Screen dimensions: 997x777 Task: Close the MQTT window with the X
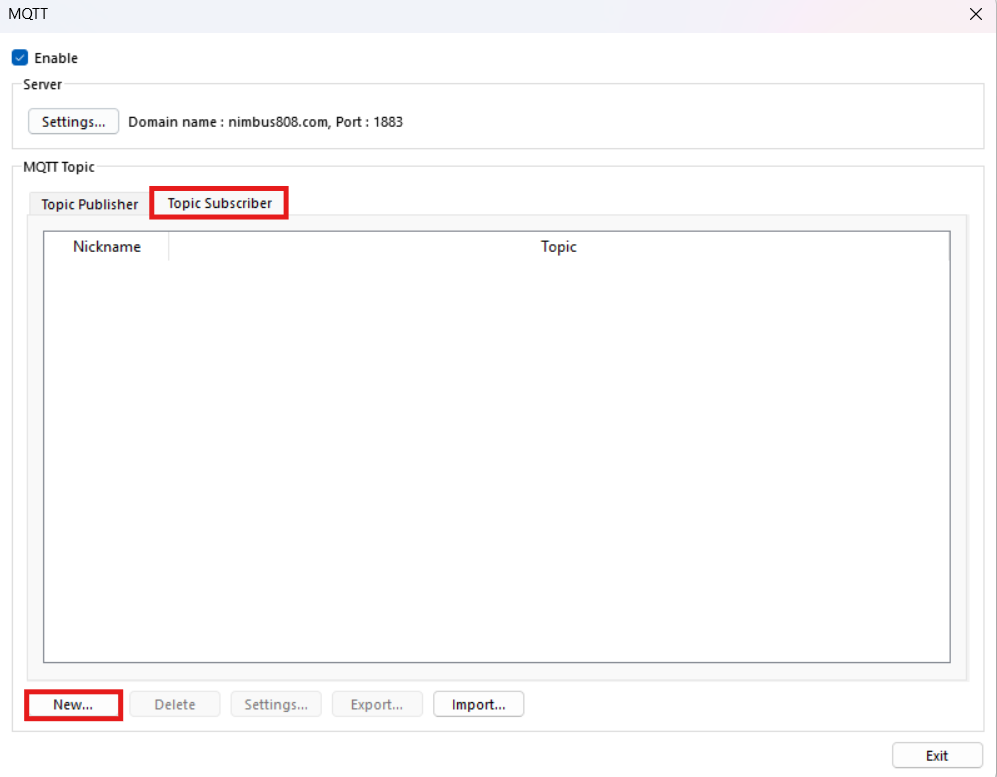tap(975, 14)
